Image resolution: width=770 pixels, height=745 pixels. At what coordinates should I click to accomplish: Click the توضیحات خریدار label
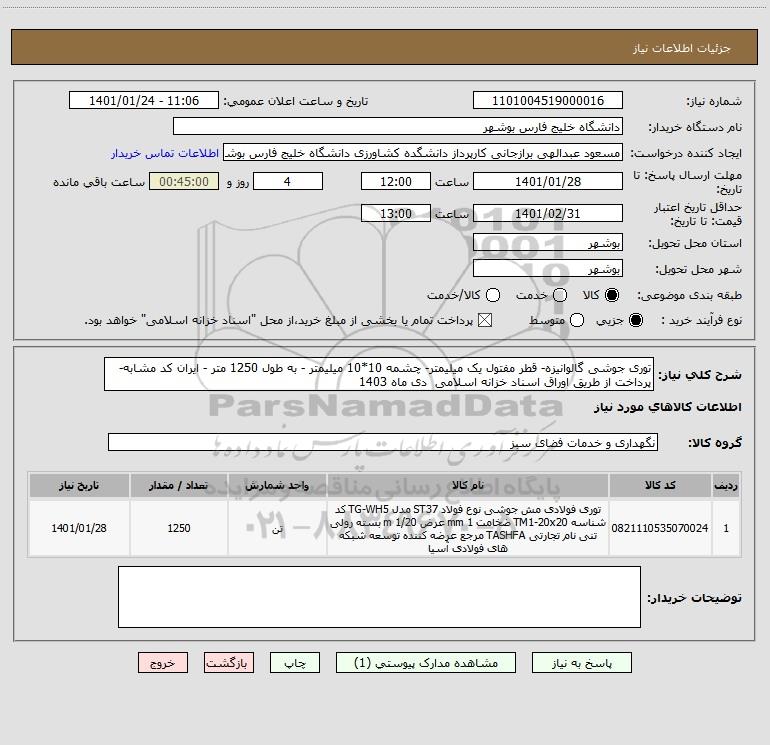[694, 598]
